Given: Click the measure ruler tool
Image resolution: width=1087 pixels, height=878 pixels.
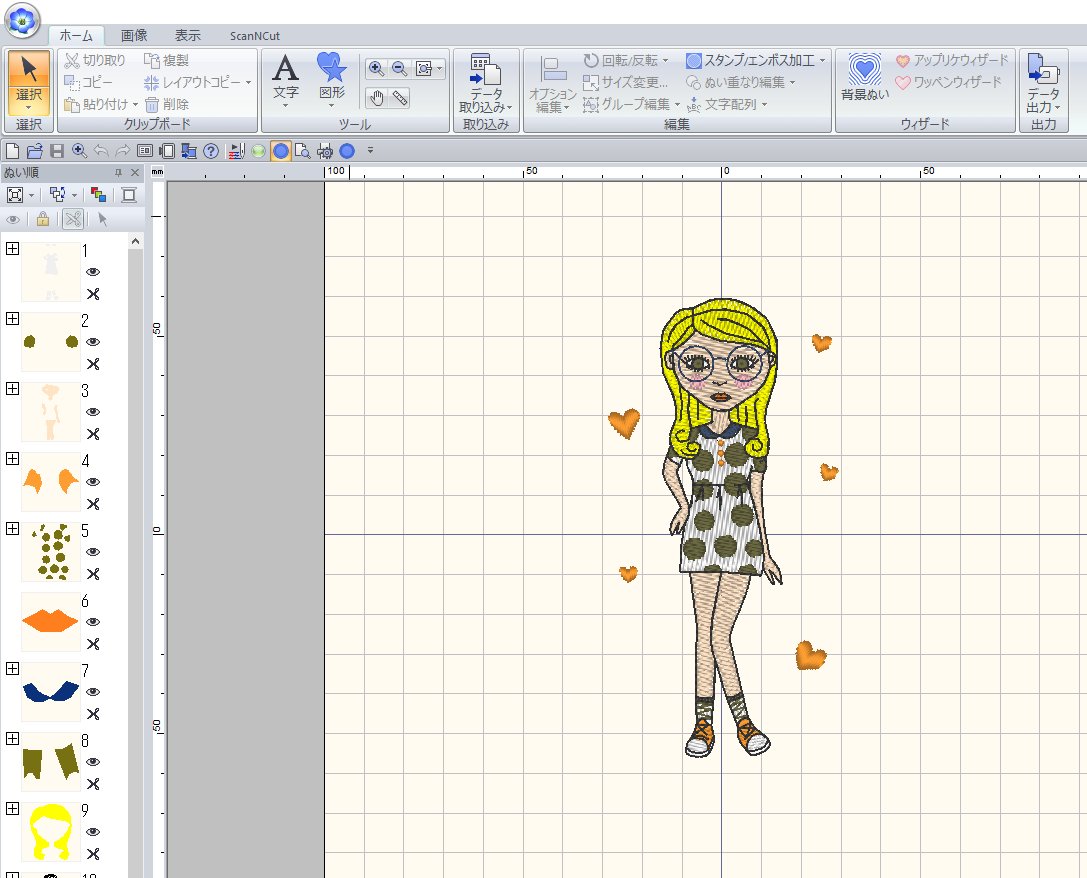Looking at the screenshot, I should tap(400, 97).
